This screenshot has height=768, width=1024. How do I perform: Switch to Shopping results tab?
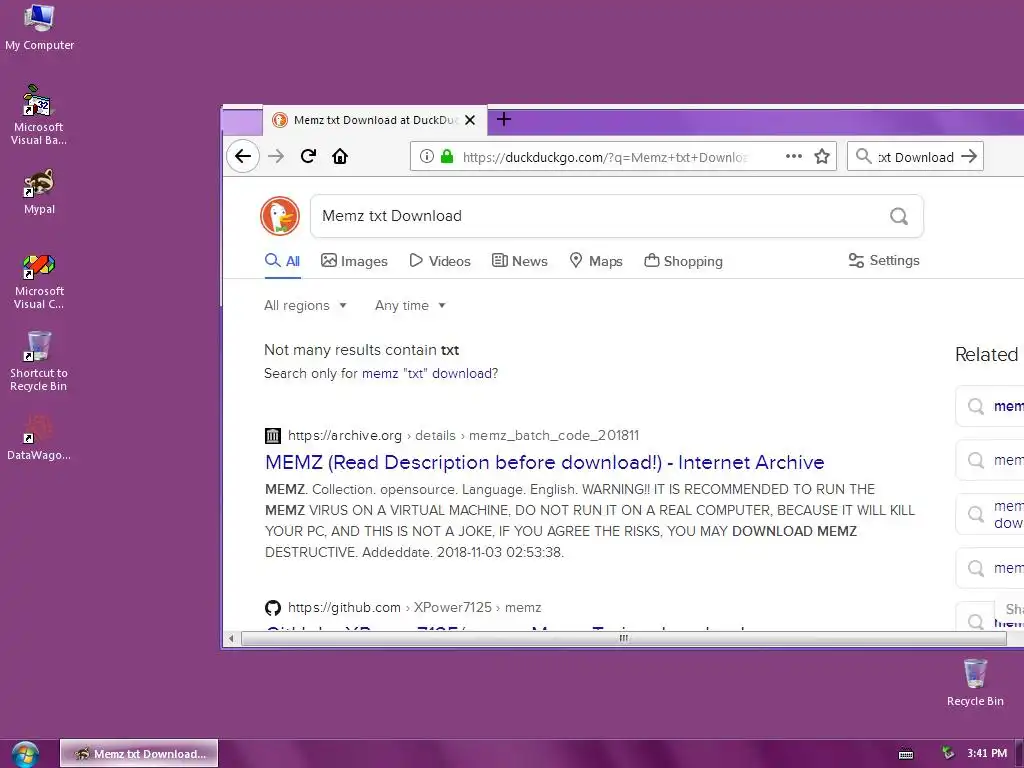683,261
